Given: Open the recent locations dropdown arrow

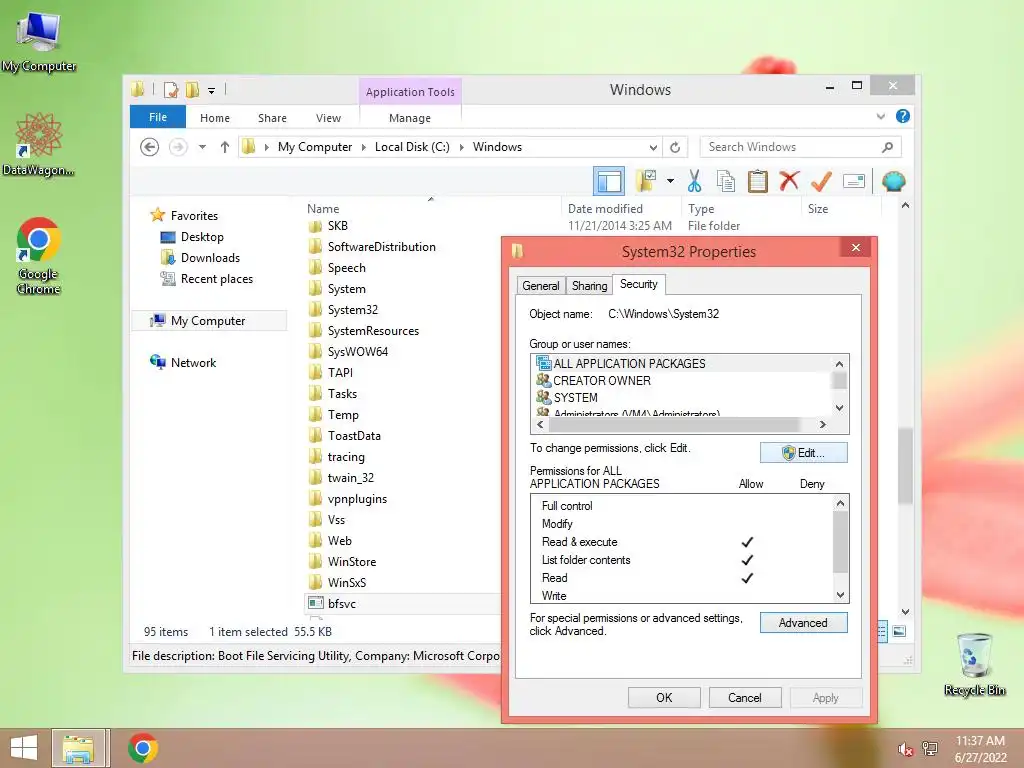Looking at the screenshot, I should point(202,147).
